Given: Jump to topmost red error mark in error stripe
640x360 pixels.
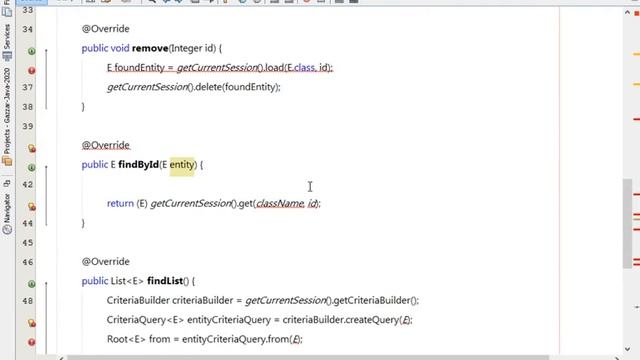Looking at the screenshot, I should pyautogui.click(x=636, y=119).
